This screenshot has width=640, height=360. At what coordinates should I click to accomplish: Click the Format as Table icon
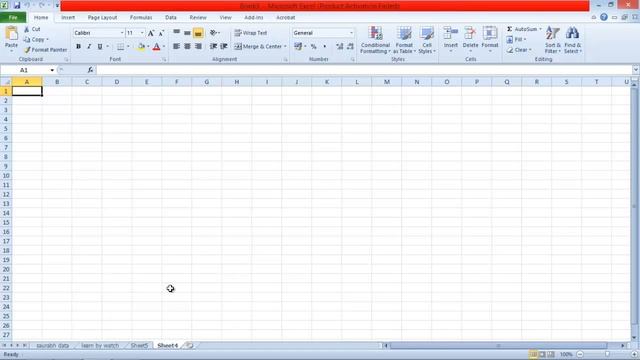404,33
